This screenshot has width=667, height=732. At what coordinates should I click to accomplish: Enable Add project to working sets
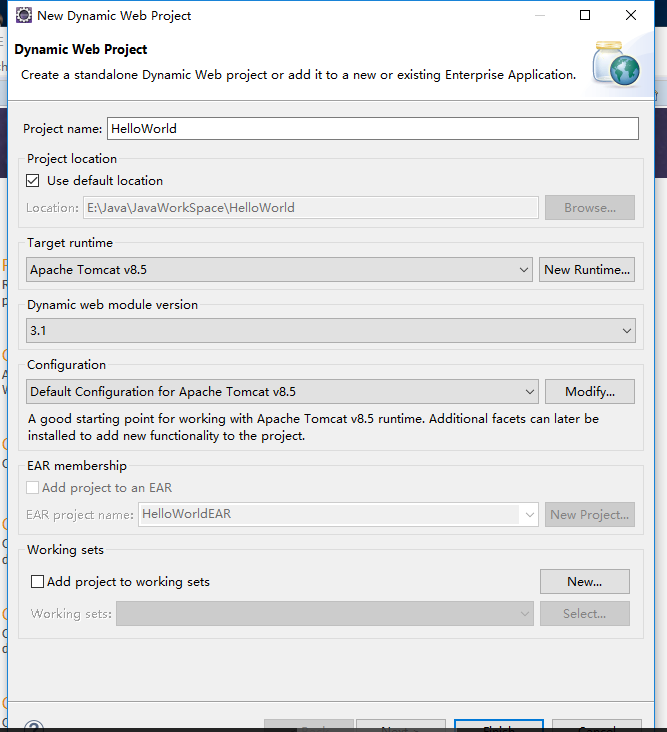click(x=37, y=582)
